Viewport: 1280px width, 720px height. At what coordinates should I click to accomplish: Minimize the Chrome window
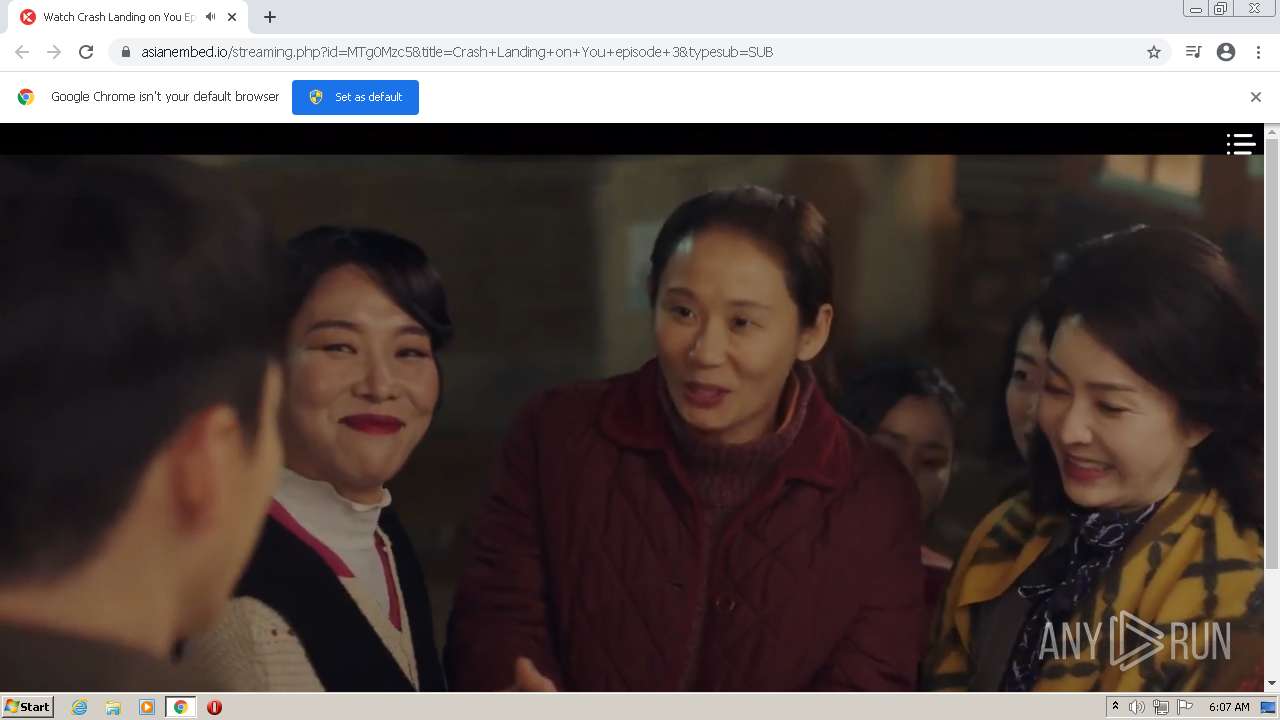point(1195,9)
